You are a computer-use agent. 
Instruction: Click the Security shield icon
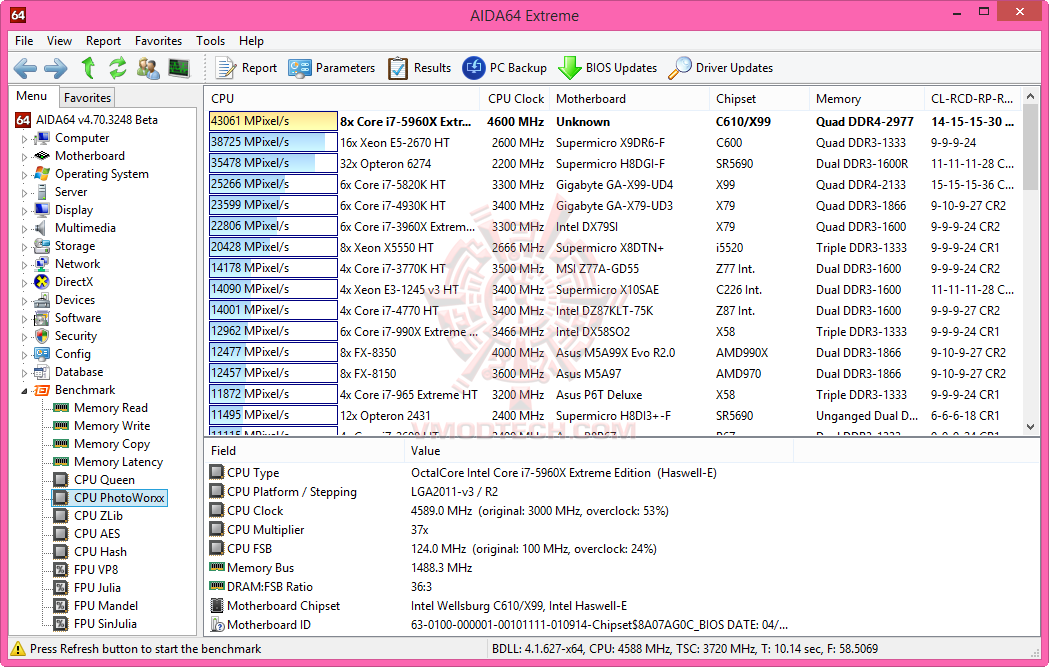(x=42, y=337)
